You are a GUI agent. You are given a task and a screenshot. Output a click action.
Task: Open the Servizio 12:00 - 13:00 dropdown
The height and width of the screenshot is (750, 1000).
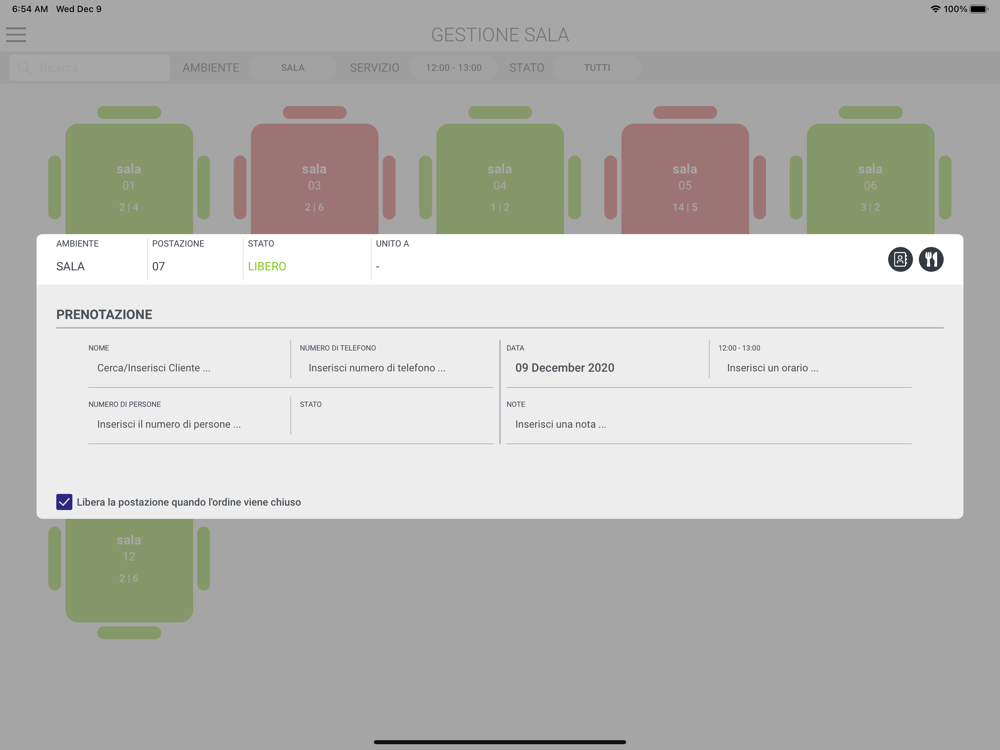[453, 68]
